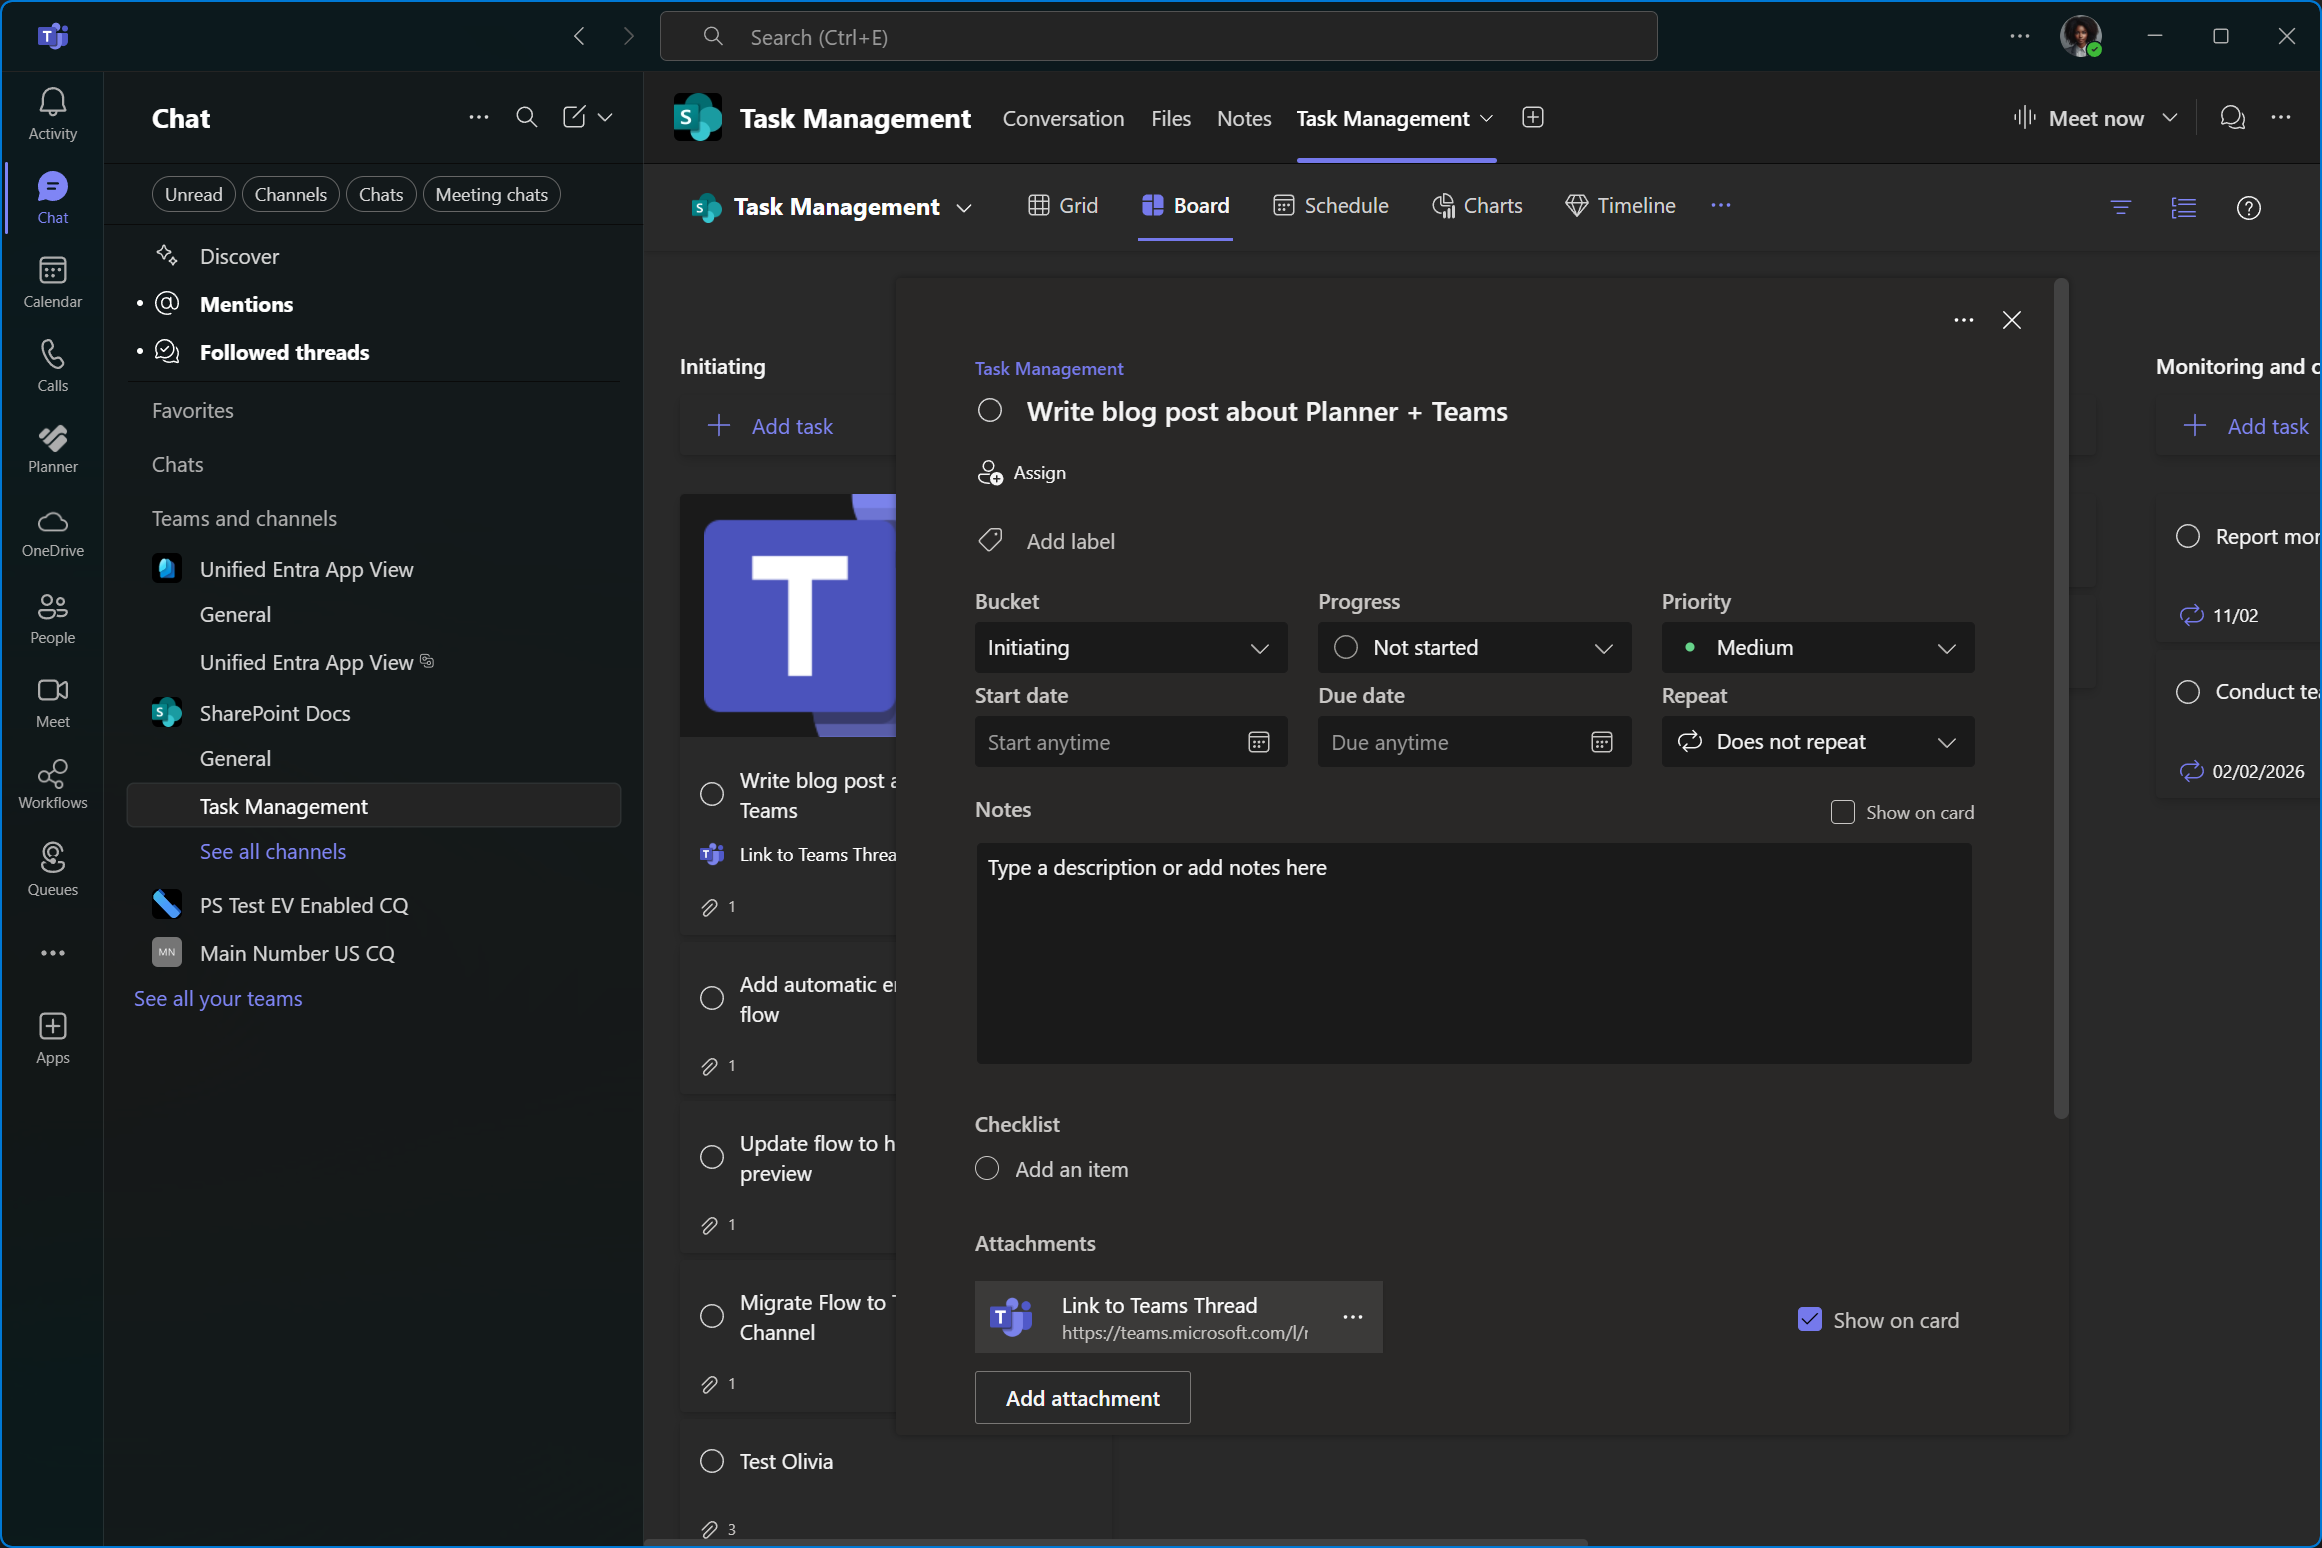Open Chat header more options ellipsis
Viewport: 2322px width, 1548px height.
click(x=479, y=117)
